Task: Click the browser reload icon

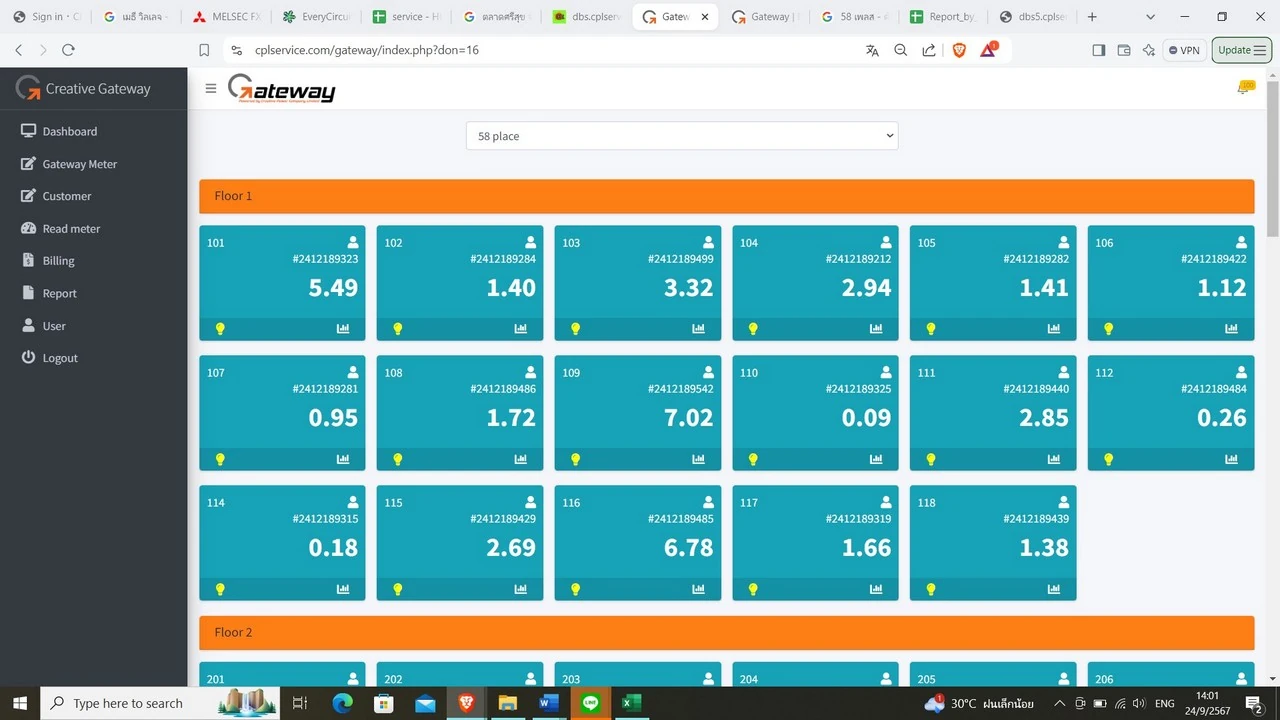Action: (68, 50)
